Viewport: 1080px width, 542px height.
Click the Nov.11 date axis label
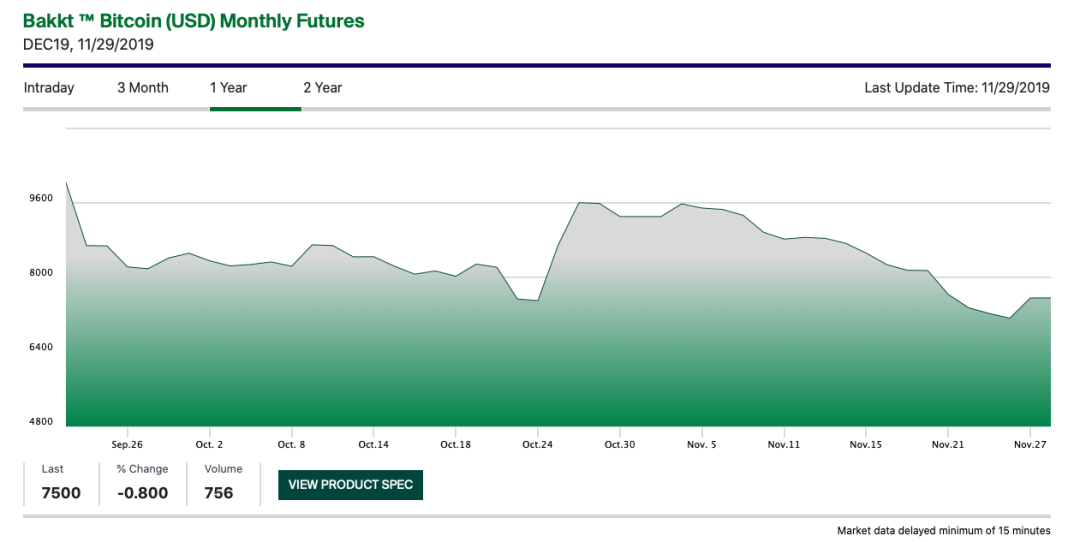(784, 445)
